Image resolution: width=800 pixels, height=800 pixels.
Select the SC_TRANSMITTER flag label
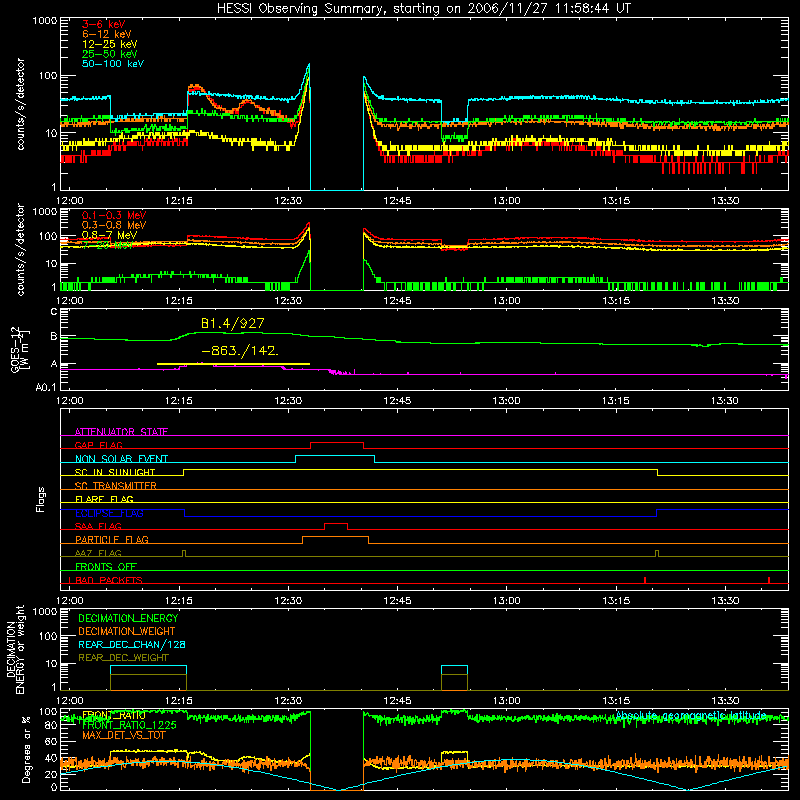click(x=115, y=486)
